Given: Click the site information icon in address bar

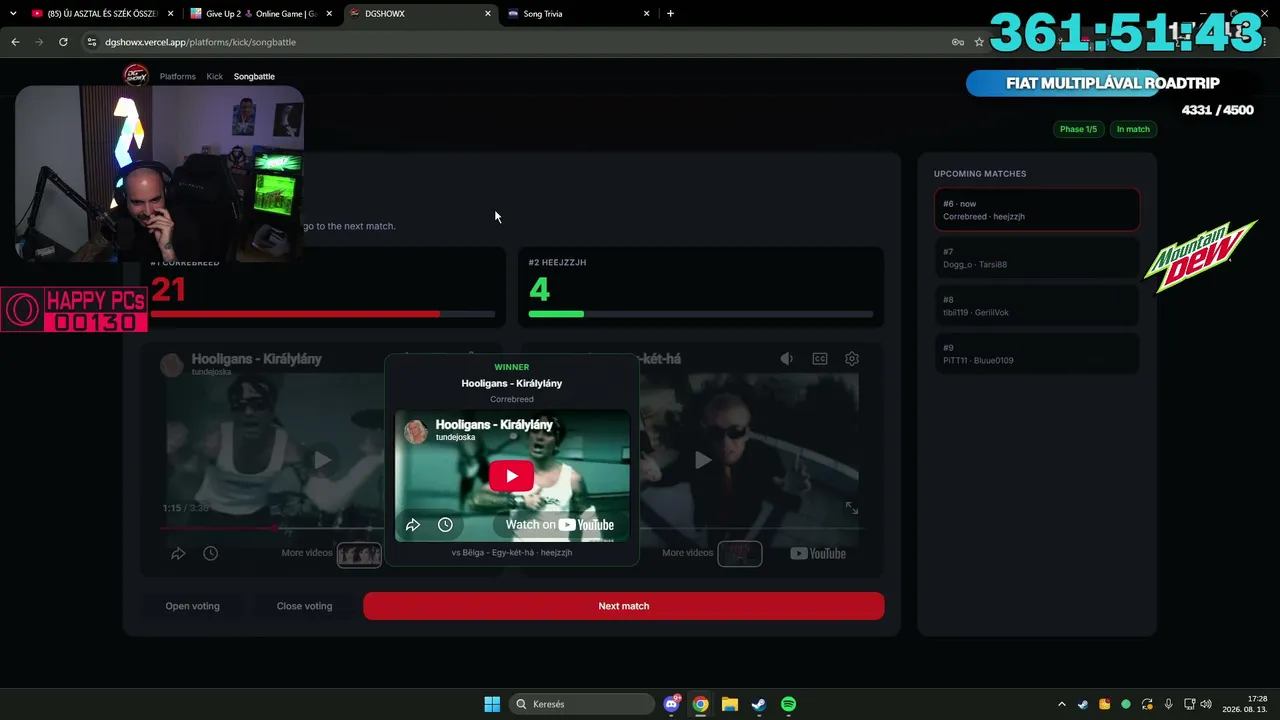Looking at the screenshot, I should 92,42.
